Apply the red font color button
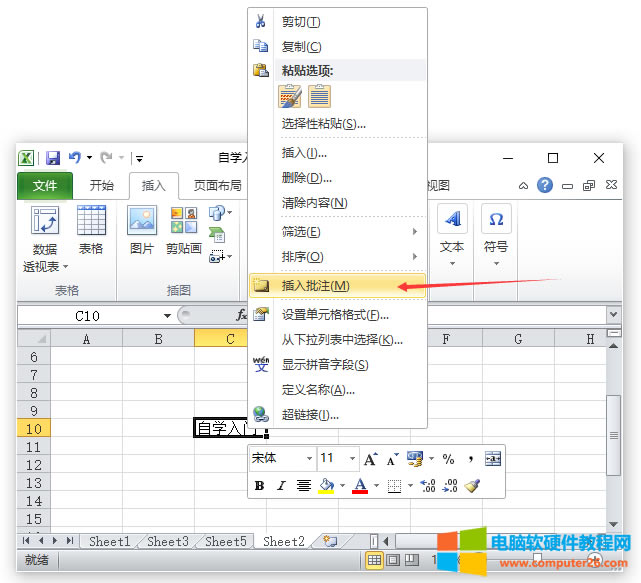The height and width of the screenshot is (583, 641). pyautogui.click(x=360, y=486)
